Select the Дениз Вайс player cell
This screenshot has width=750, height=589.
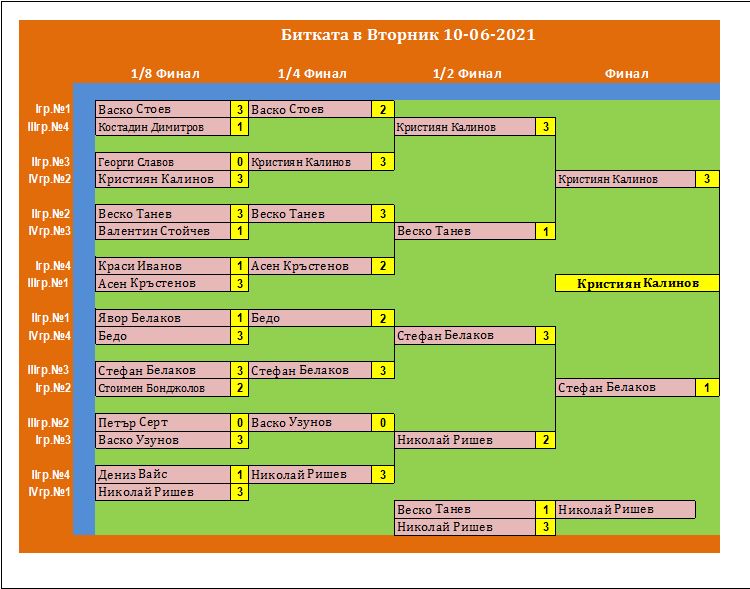(163, 475)
